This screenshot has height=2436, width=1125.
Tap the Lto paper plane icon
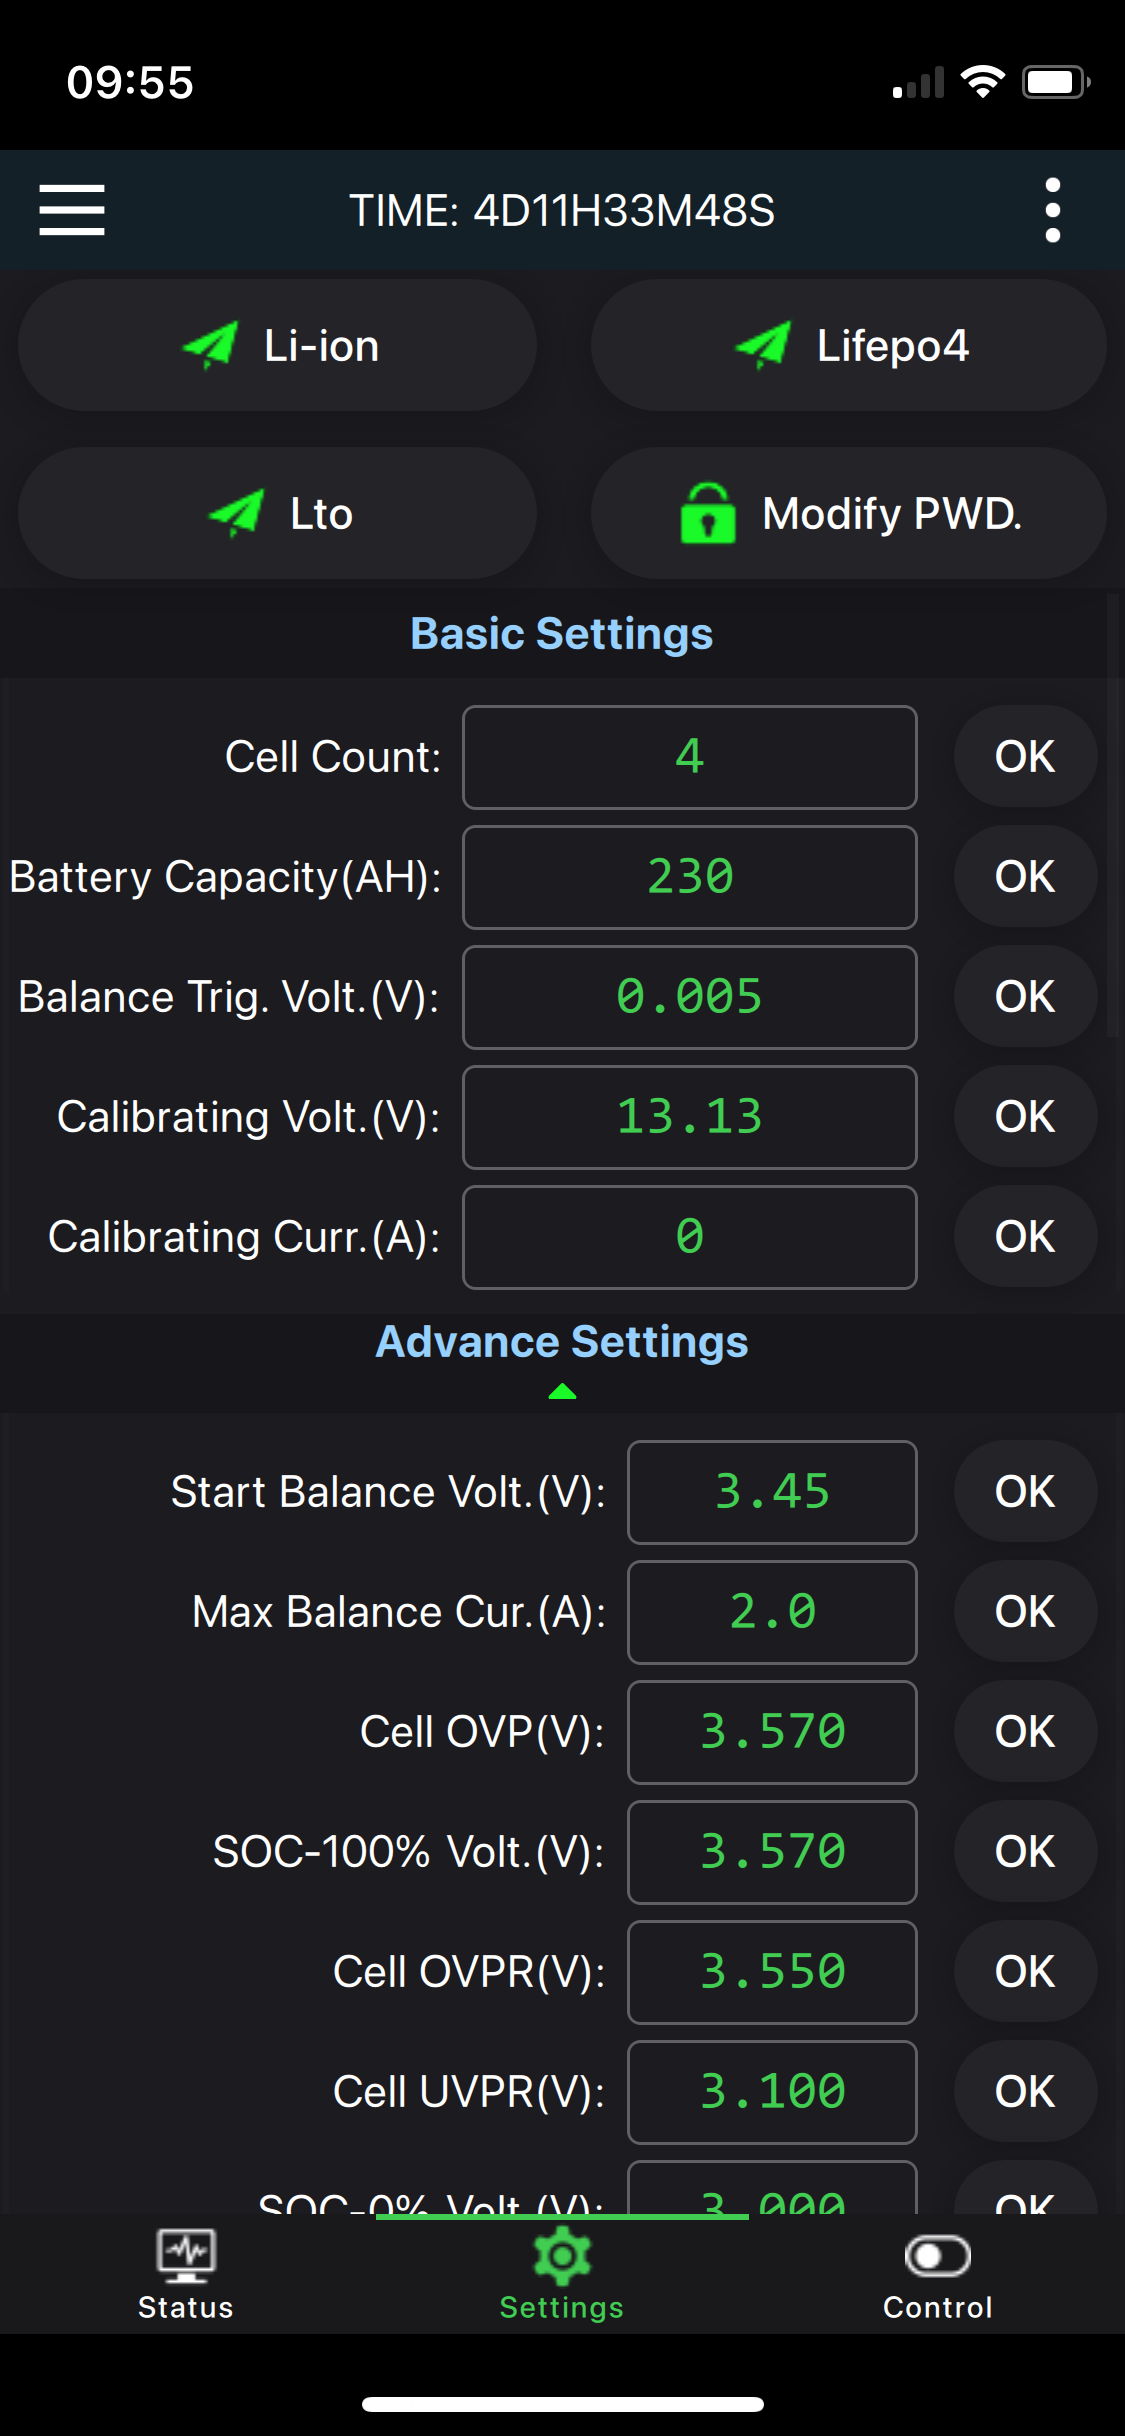(x=237, y=514)
